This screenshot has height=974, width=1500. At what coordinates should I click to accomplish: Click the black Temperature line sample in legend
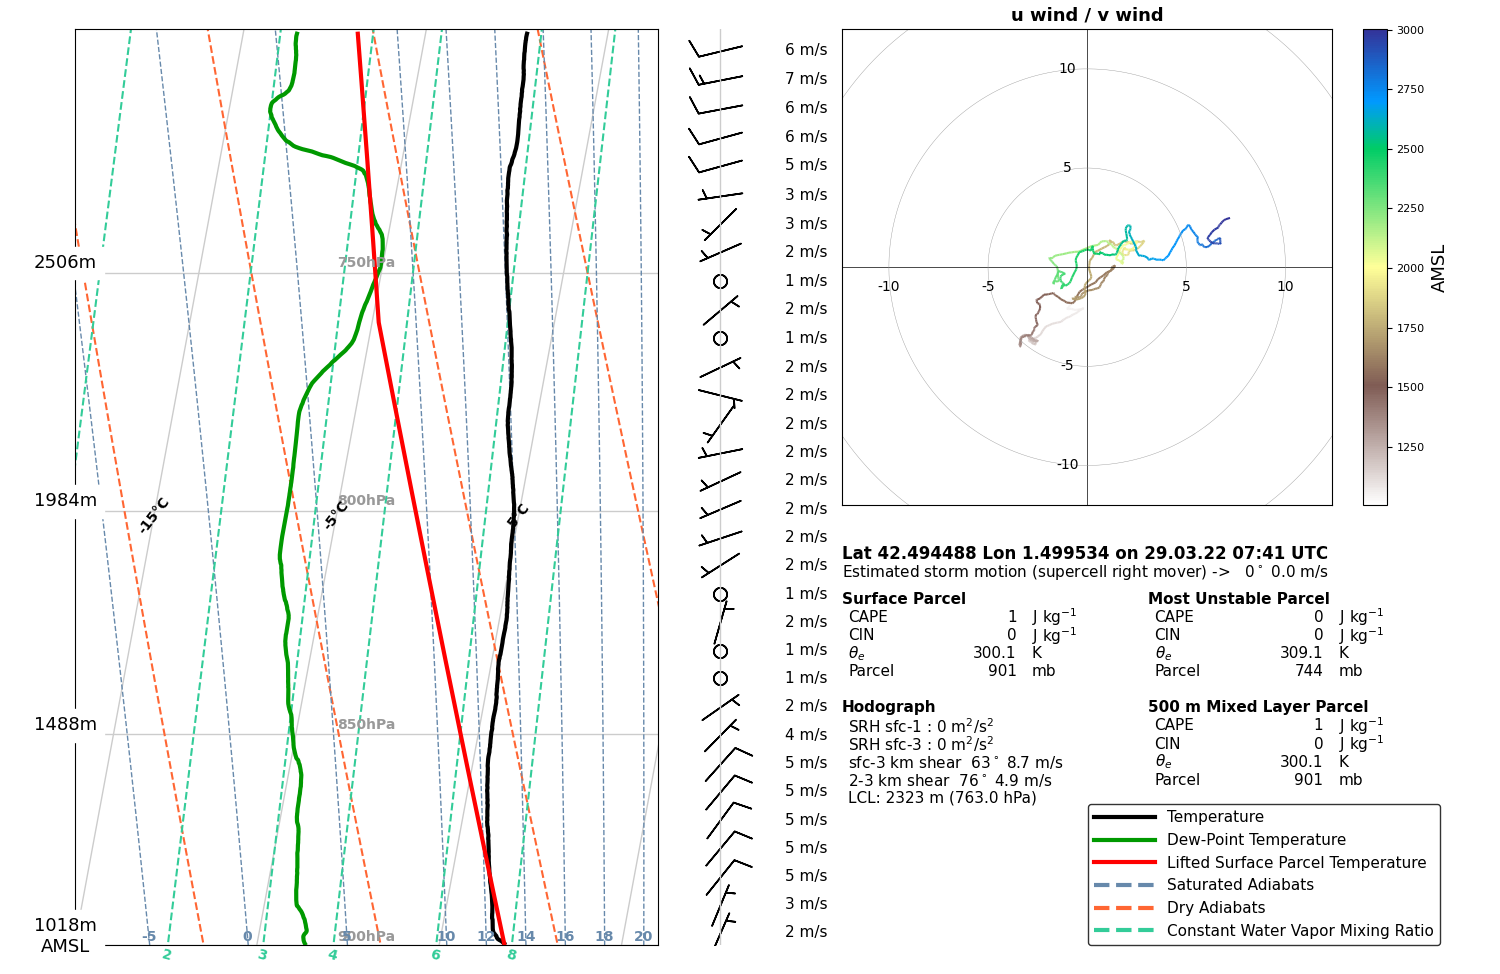1124,817
